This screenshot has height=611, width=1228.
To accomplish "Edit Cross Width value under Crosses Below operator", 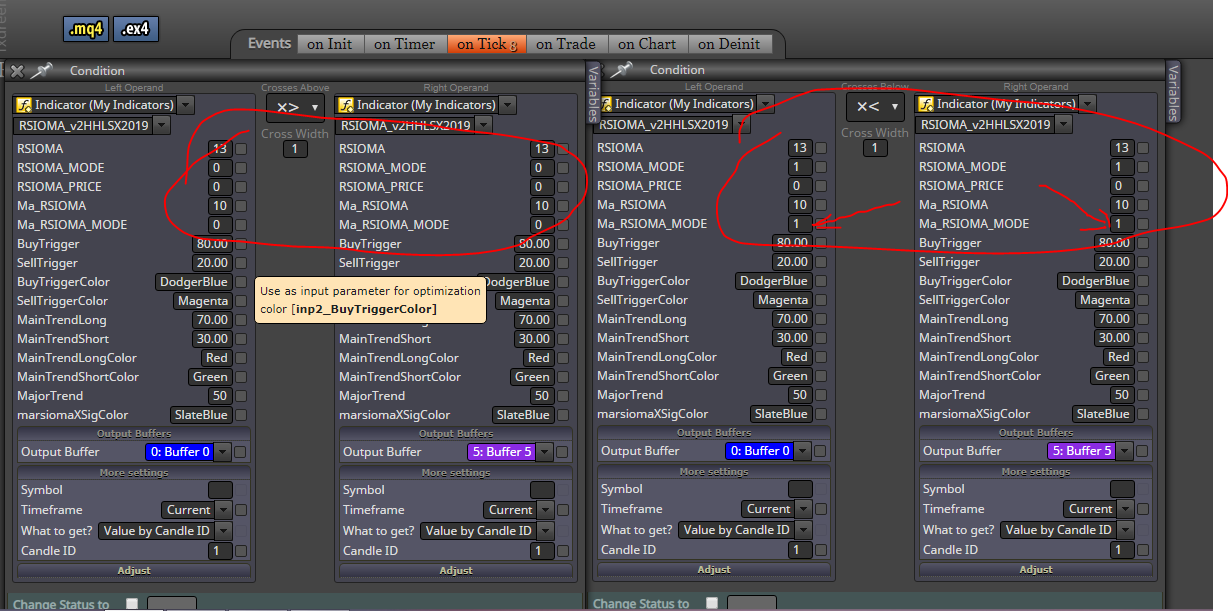I will [x=875, y=148].
